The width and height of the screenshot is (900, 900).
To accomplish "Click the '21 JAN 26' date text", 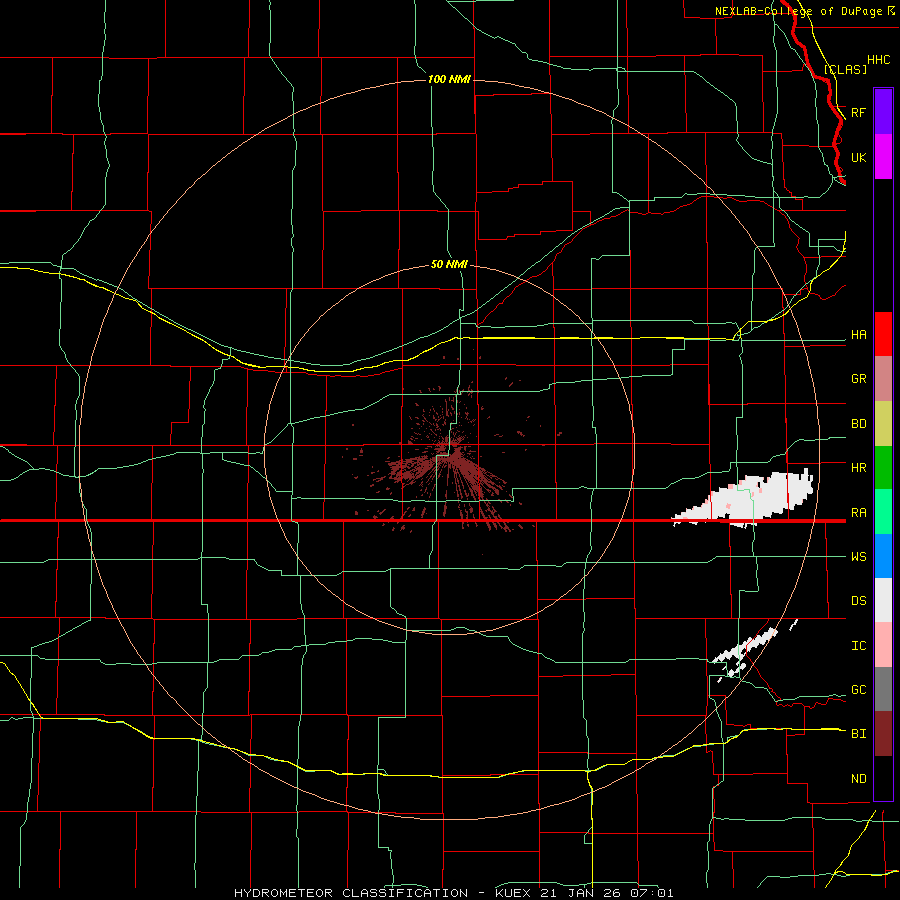I will (581, 893).
